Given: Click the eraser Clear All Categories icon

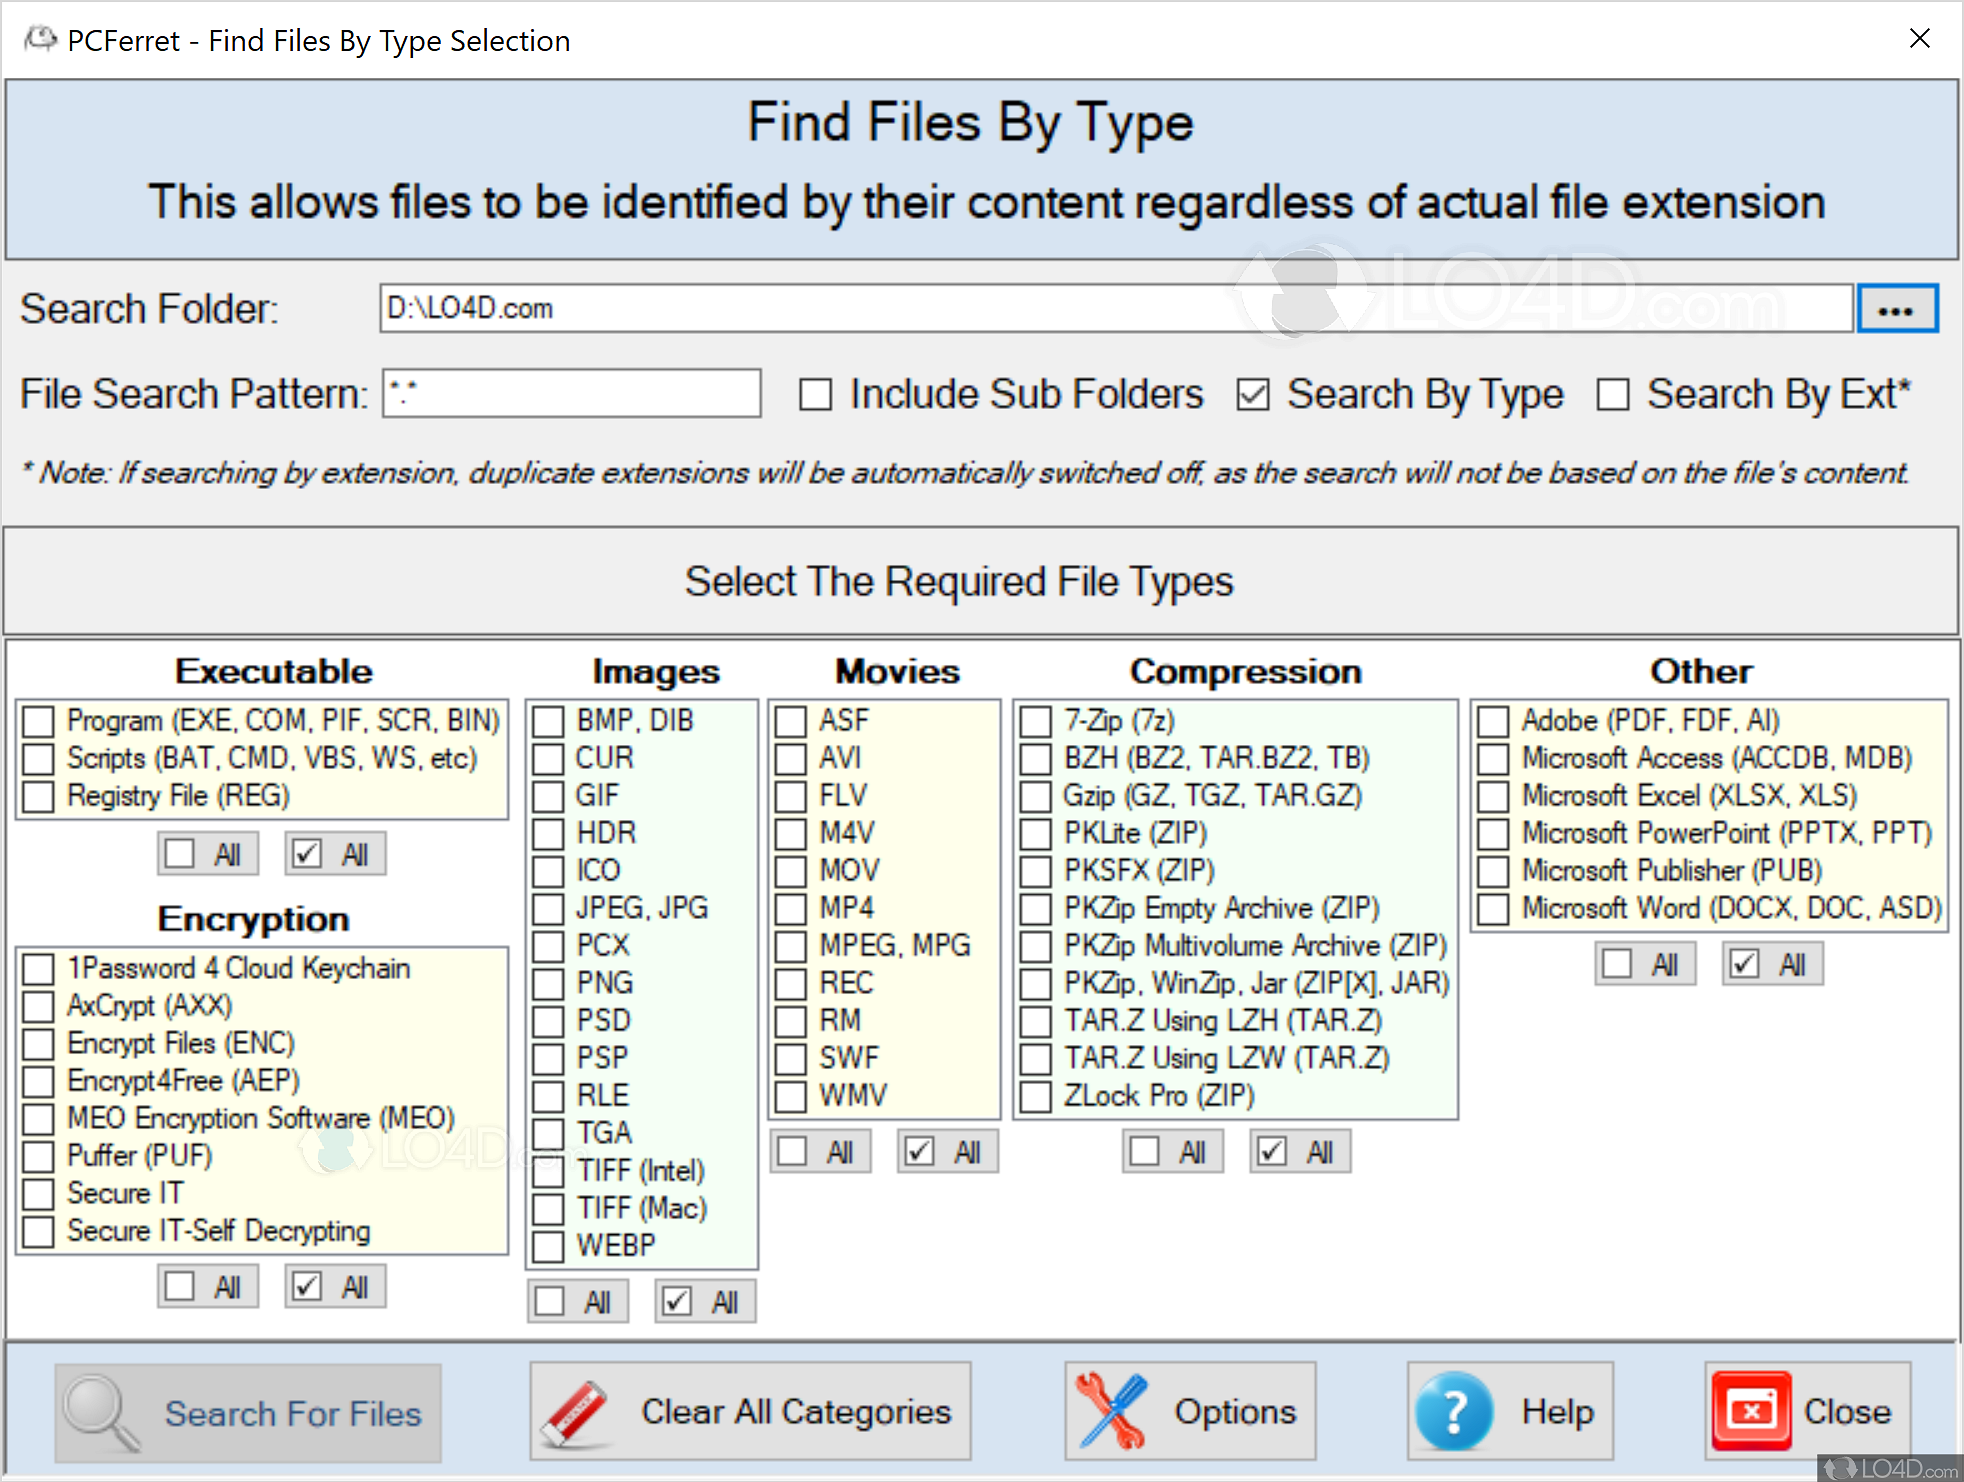Looking at the screenshot, I should (576, 1413).
